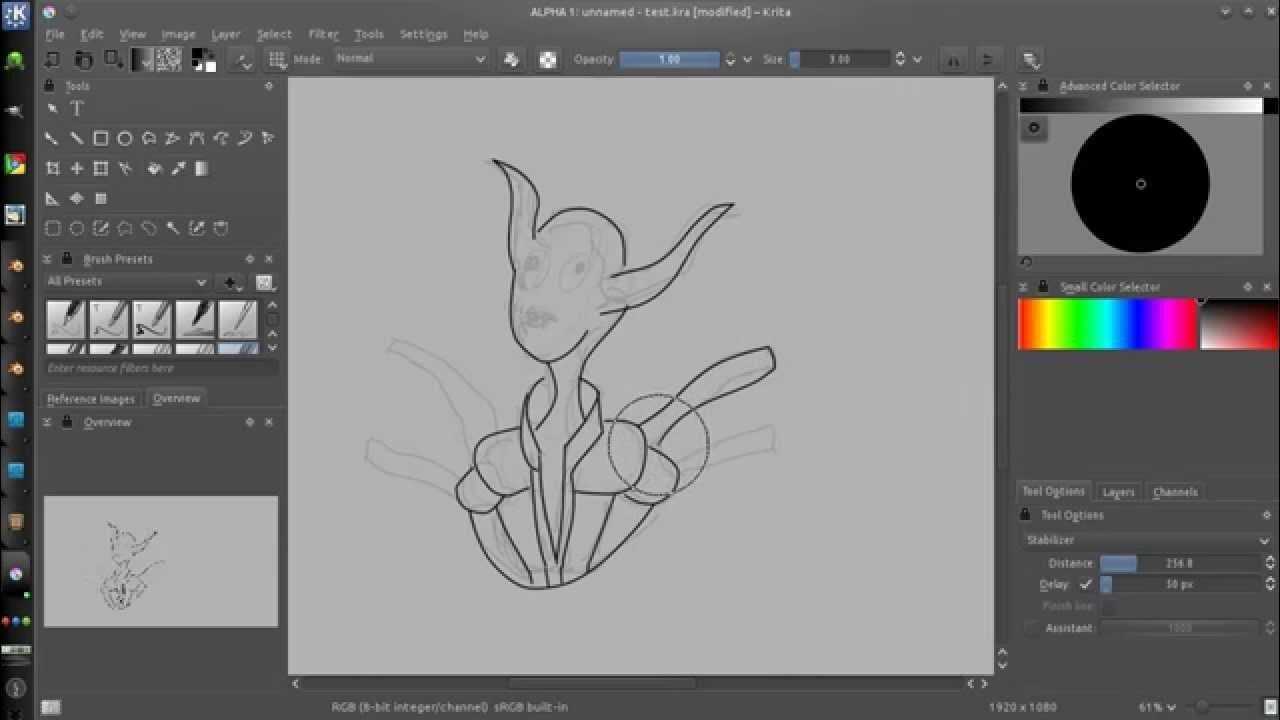This screenshot has width=1280, height=720.
Task: Click the Tools docker settings icon
Action: click(269, 87)
